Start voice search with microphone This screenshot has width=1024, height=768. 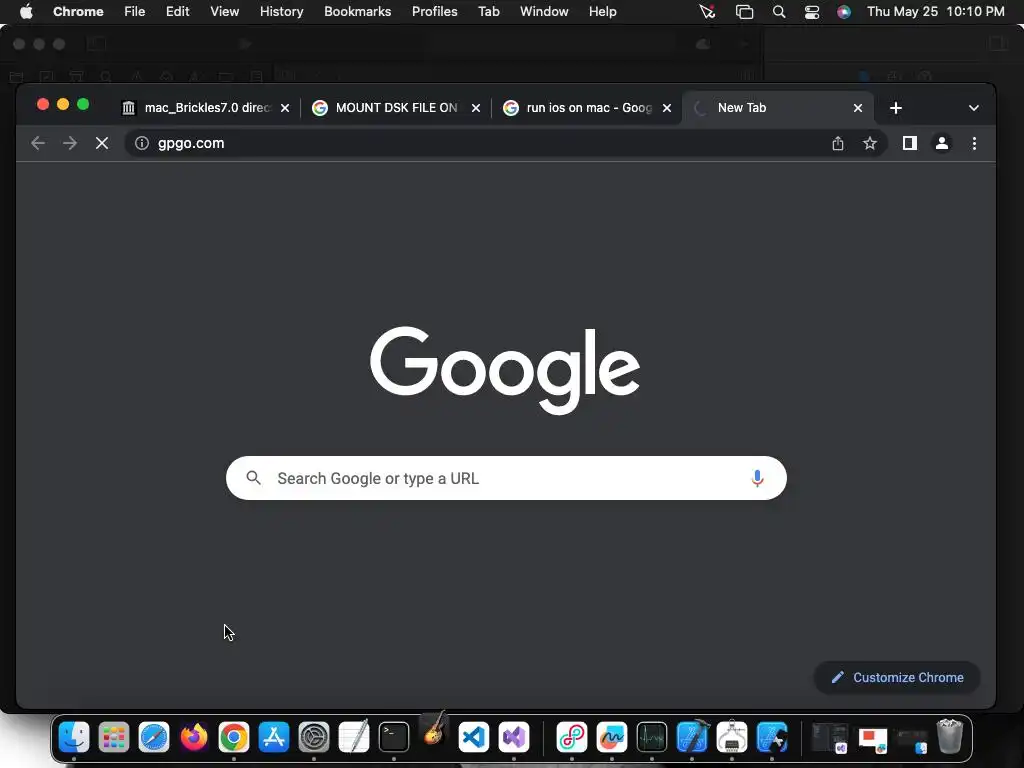[758, 478]
